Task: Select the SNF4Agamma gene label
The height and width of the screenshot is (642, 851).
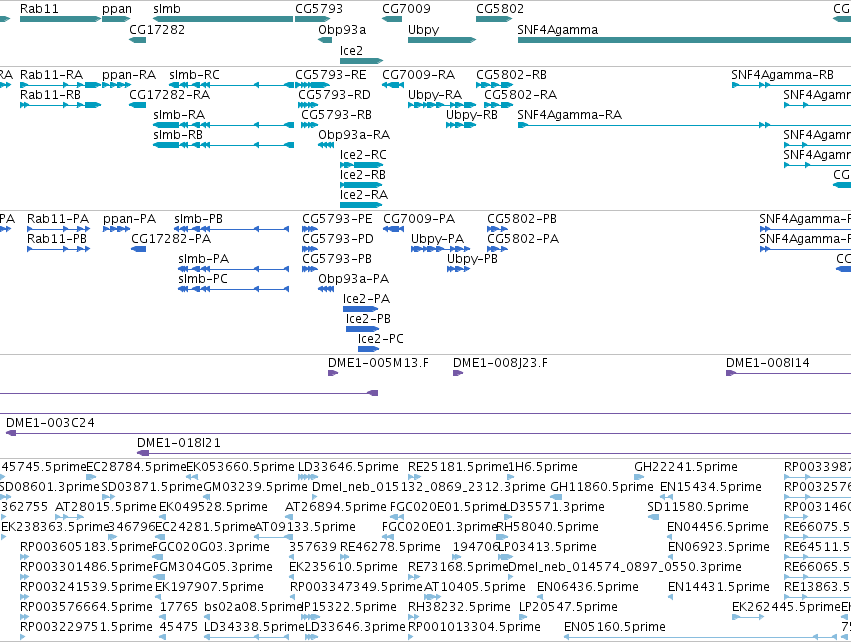Action: pos(557,30)
